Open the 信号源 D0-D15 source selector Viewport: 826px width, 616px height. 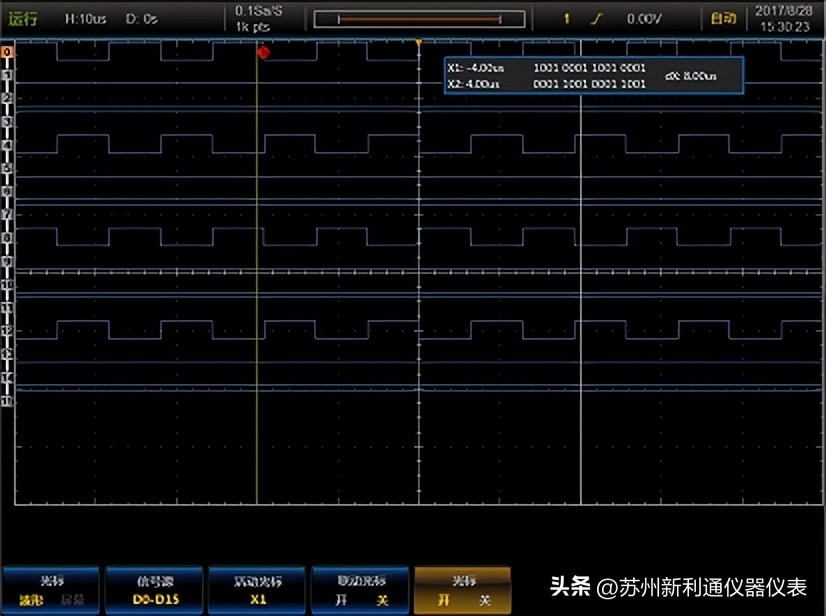155,591
